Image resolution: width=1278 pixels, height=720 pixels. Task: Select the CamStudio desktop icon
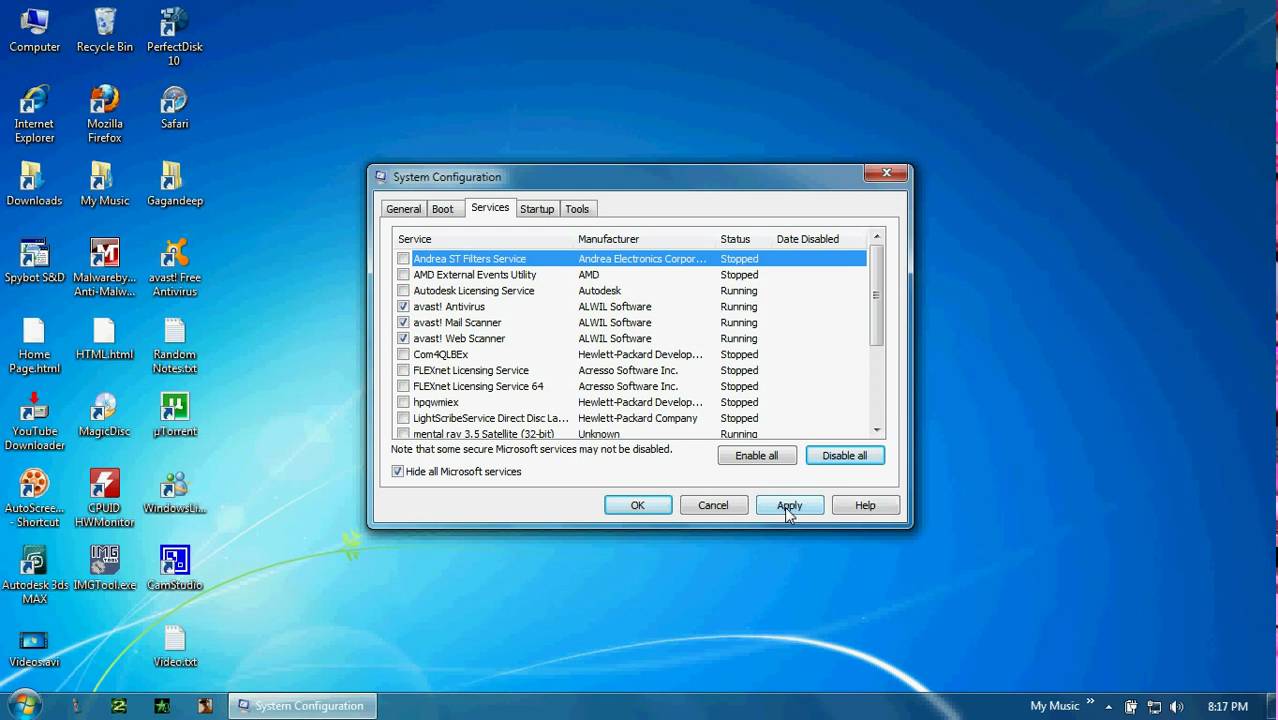click(174, 569)
